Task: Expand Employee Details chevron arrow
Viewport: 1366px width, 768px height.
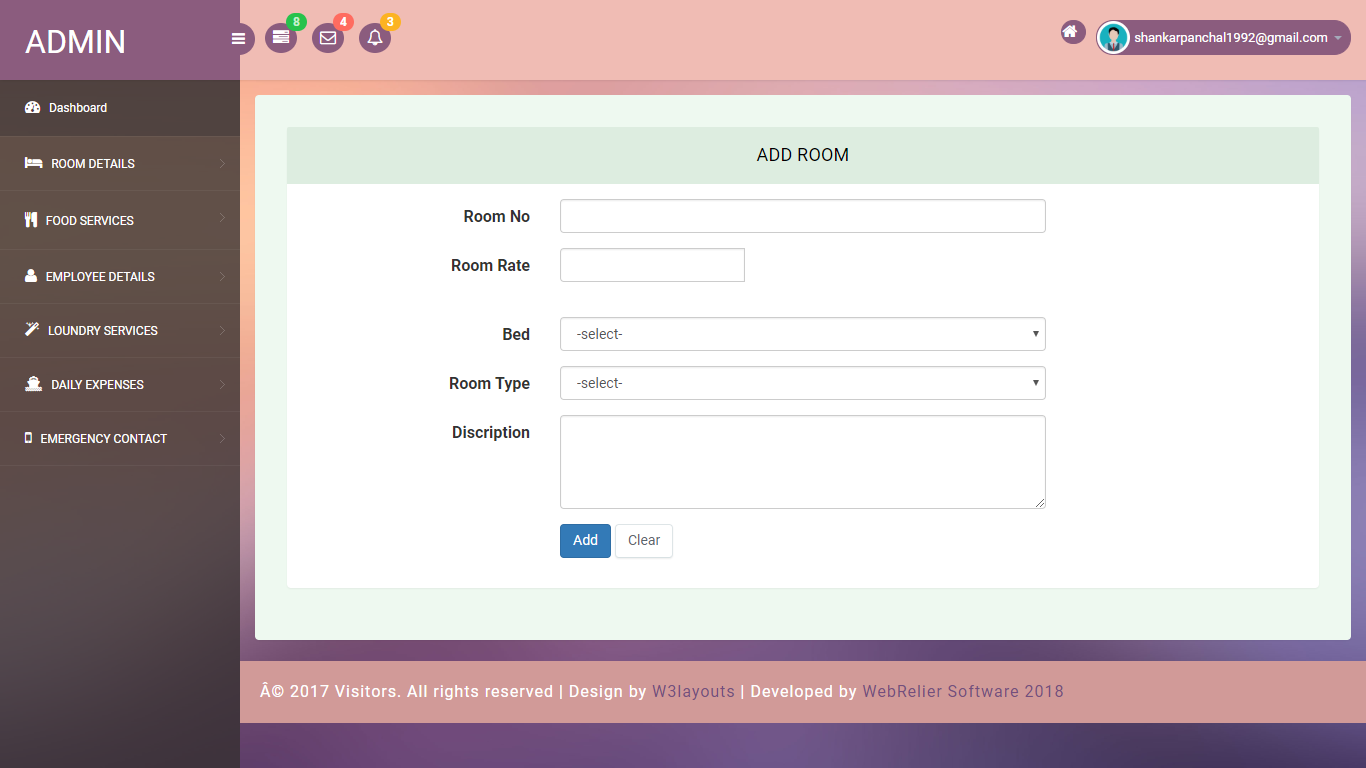Action: pos(222,276)
